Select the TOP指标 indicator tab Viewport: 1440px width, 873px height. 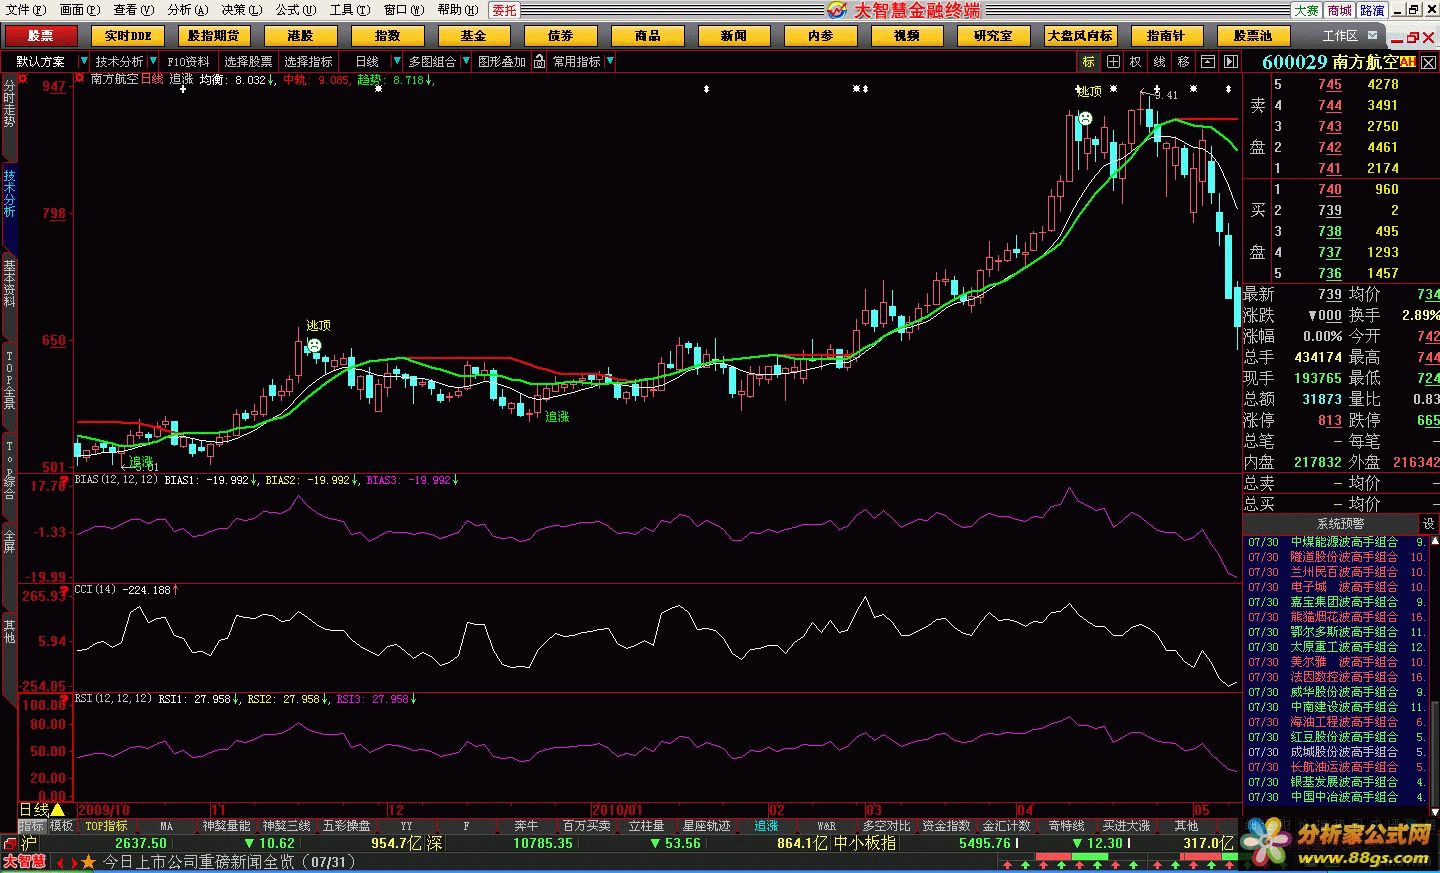(x=106, y=826)
